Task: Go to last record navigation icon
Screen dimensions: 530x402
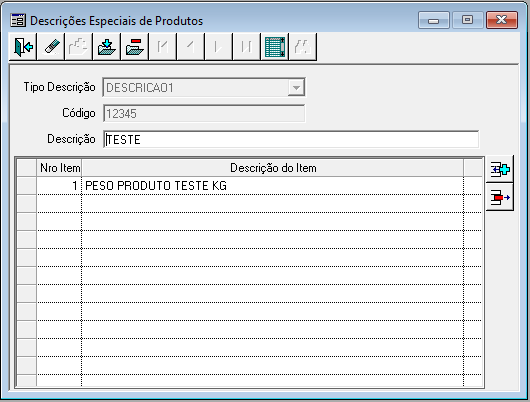Action: click(247, 47)
